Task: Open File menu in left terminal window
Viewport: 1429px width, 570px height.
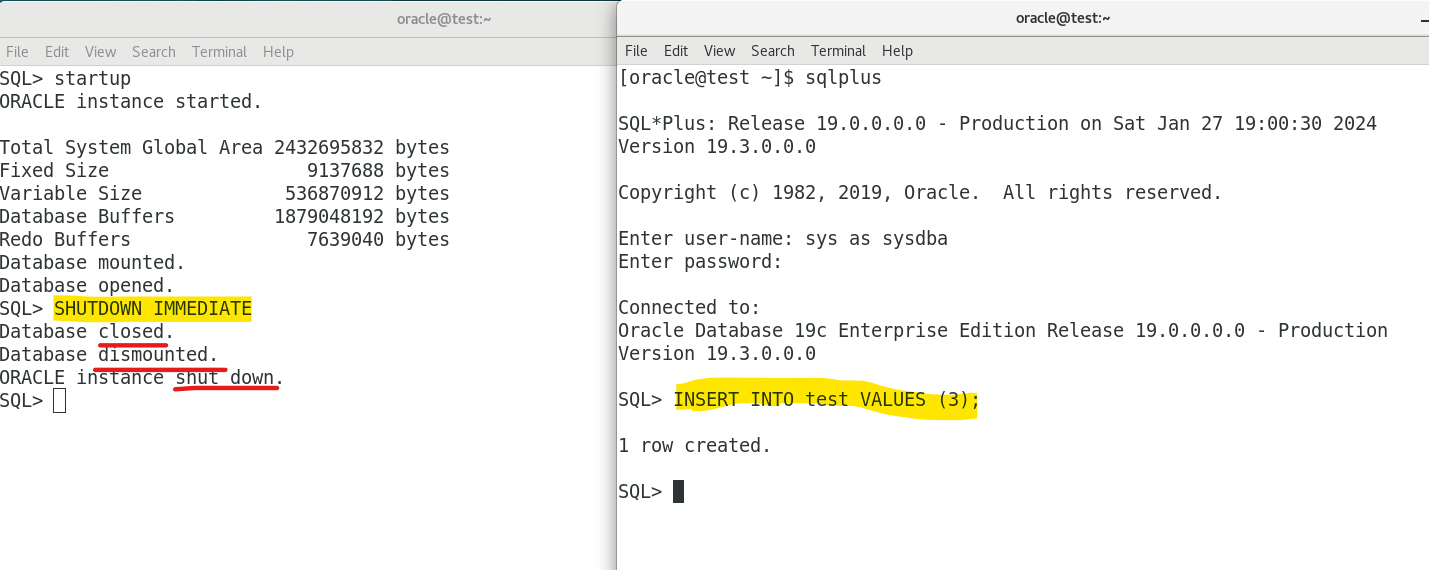Action: pos(17,52)
